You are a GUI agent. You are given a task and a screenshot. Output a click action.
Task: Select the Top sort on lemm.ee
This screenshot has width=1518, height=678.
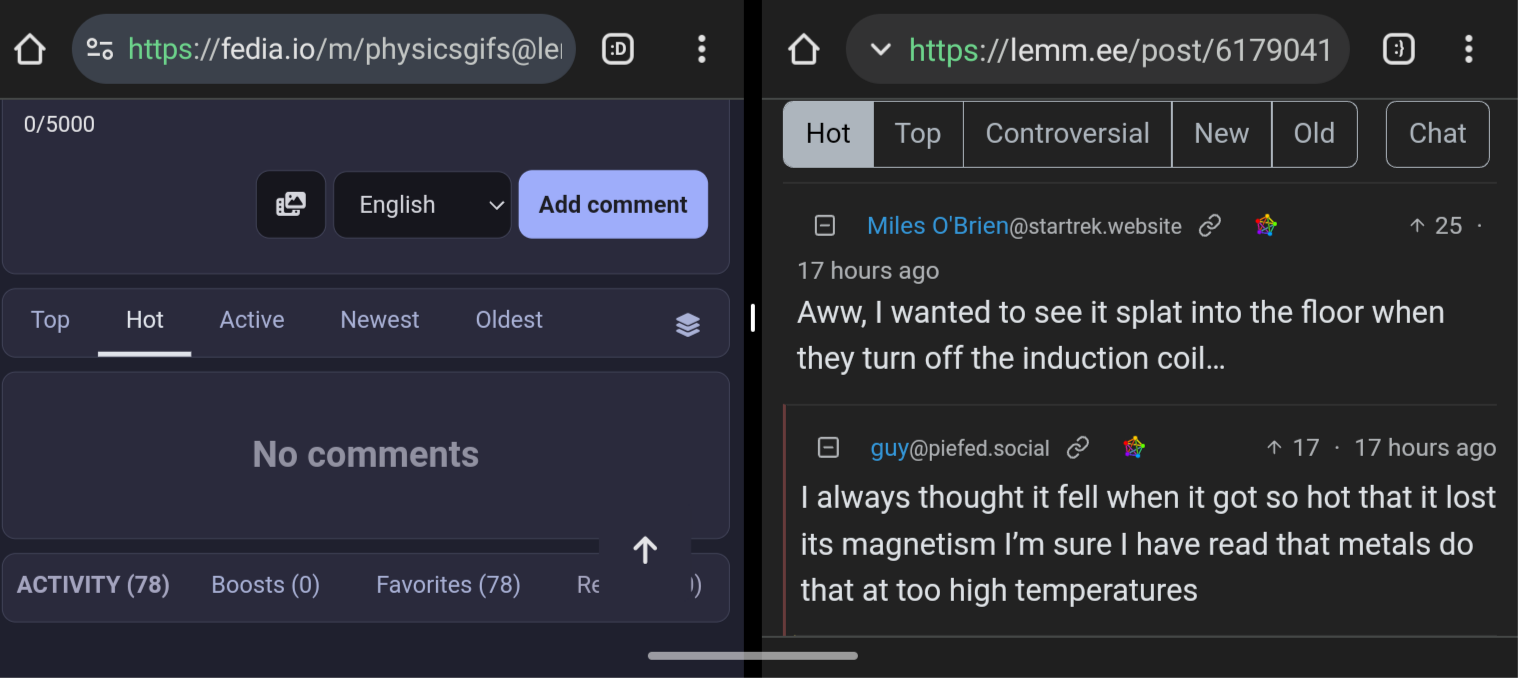(x=917, y=134)
